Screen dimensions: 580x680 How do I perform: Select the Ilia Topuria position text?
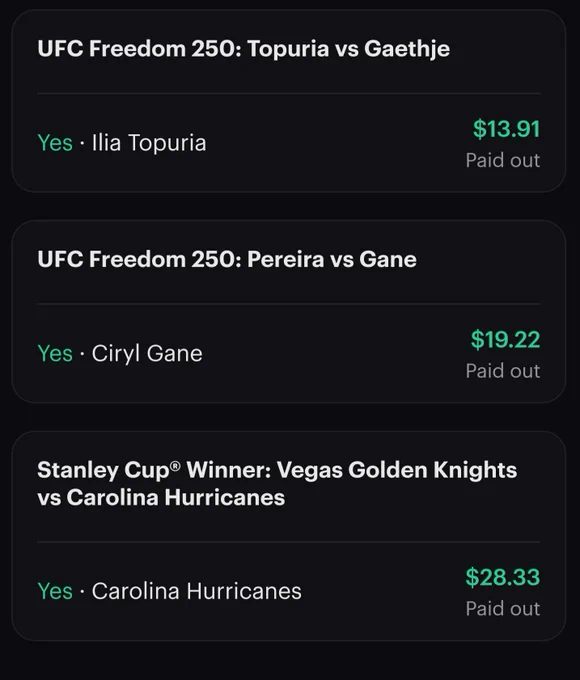pyautogui.click(x=149, y=143)
